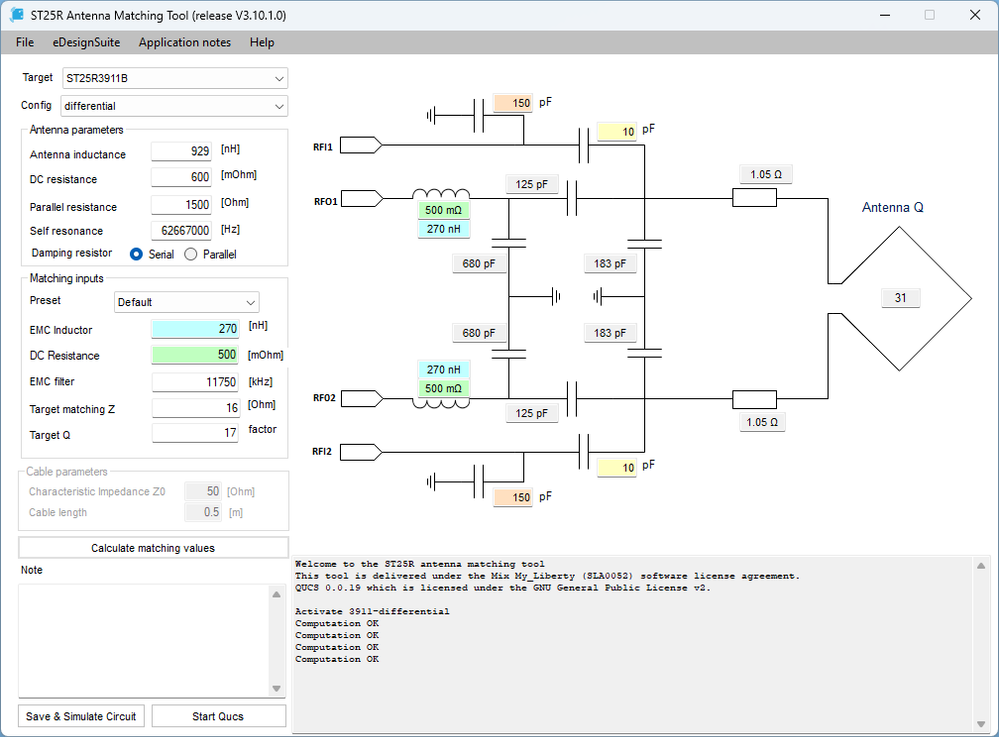Click the Antenna Q value 31

coord(900,297)
